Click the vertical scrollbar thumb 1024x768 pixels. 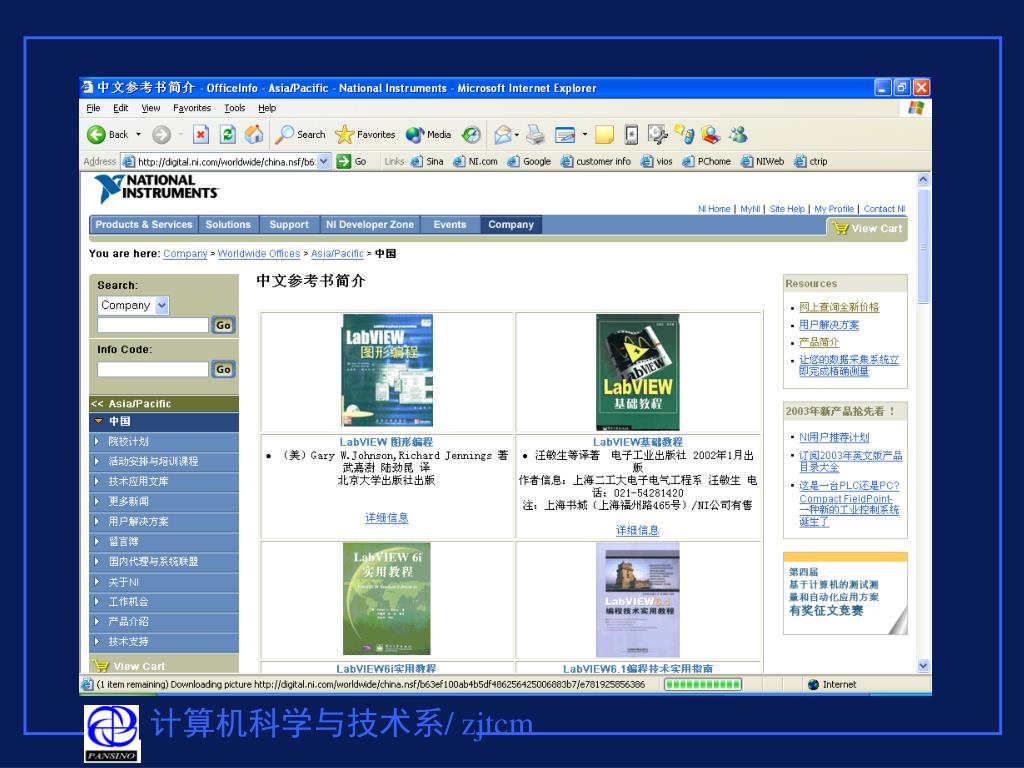coord(923,246)
